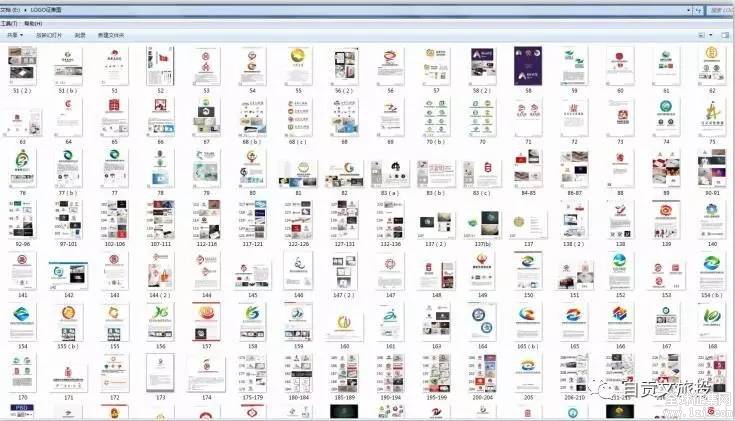Toggle the preview pane icon

click(725, 35)
